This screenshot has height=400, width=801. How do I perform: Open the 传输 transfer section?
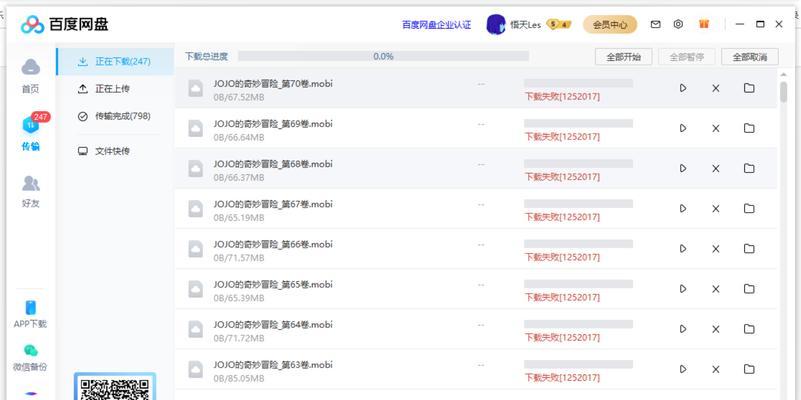31,133
